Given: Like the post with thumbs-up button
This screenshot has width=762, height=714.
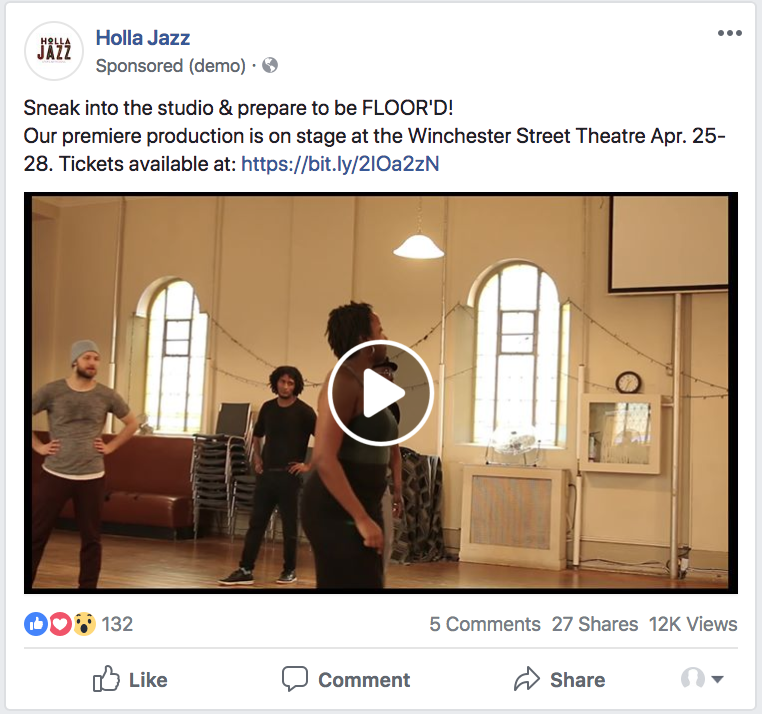Looking at the screenshot, I should 130,679.
